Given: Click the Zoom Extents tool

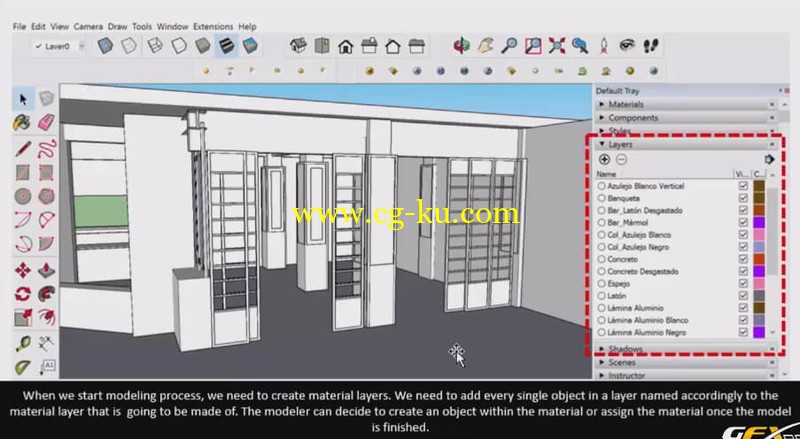Looking at the screenshot, I should [x=557, y=46].
